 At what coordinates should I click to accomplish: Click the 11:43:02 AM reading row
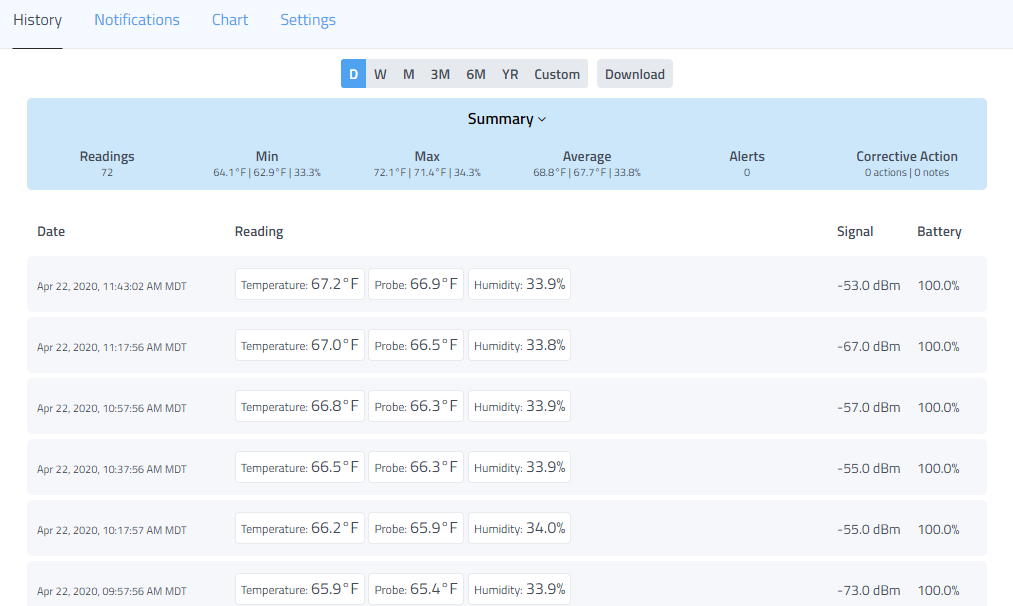point(111,286)
